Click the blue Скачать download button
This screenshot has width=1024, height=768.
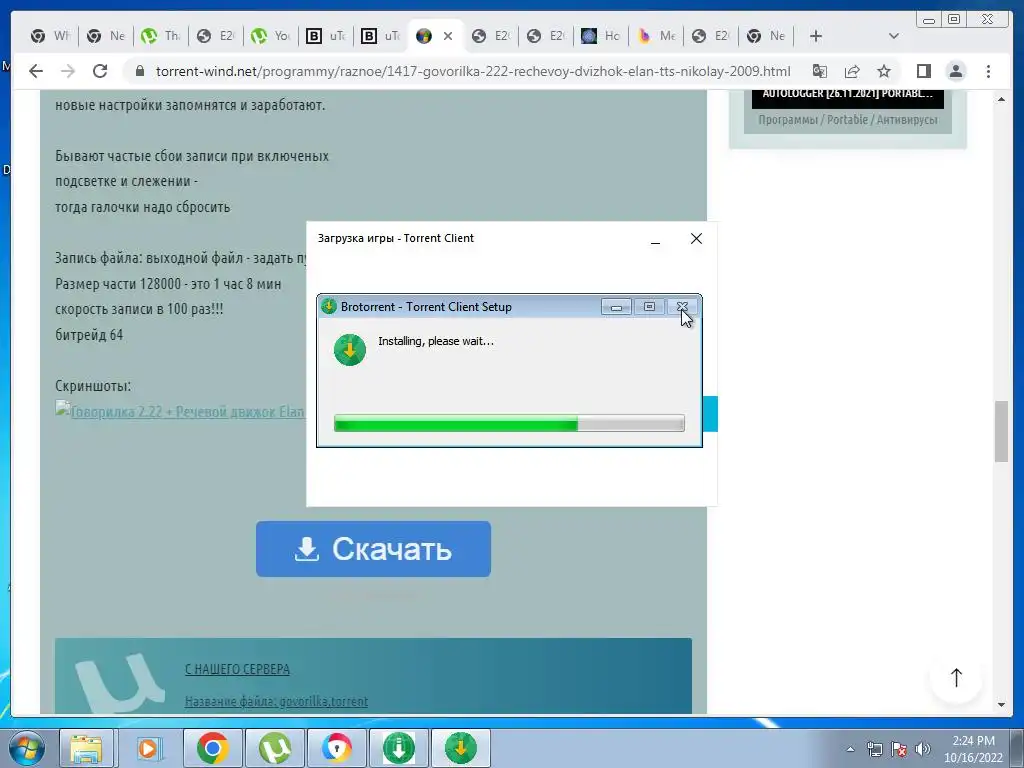tap(373, 549)
